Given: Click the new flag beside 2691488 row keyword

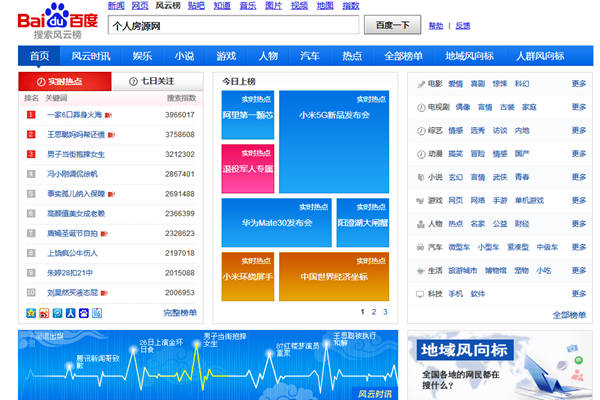Looking at the screenshot, I should (111, 194).
